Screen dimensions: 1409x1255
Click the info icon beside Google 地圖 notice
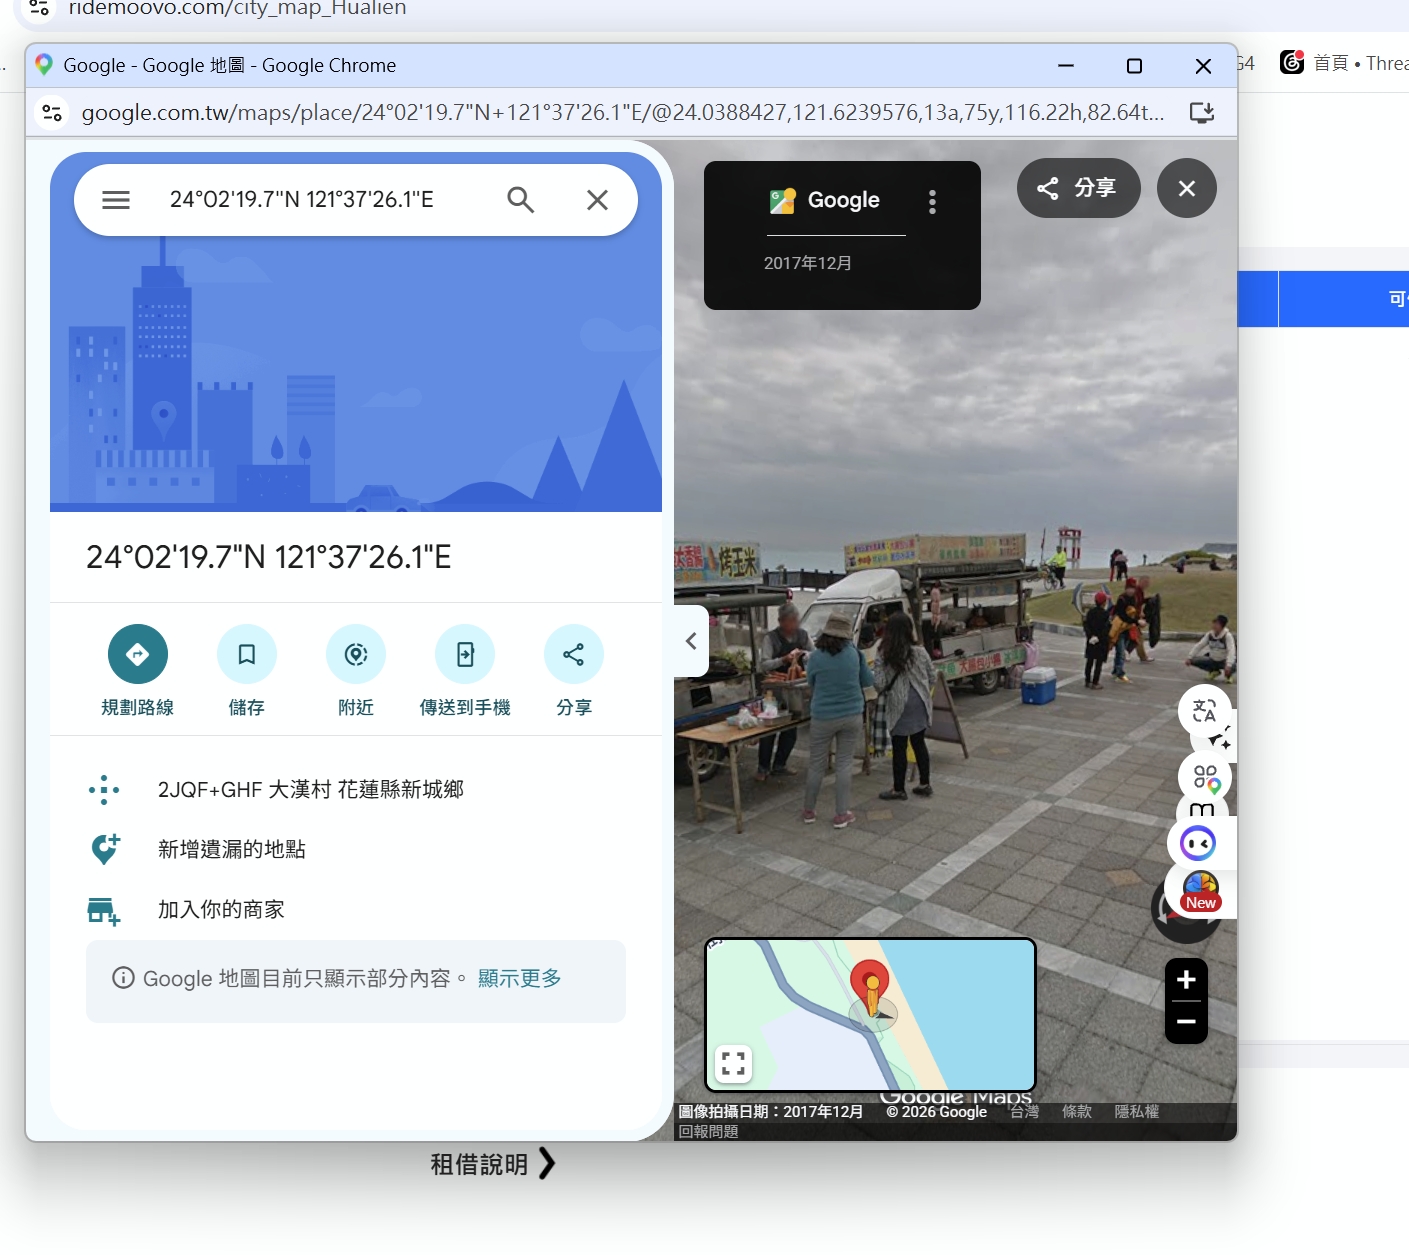pyautogui.click(x=123, y=978)
